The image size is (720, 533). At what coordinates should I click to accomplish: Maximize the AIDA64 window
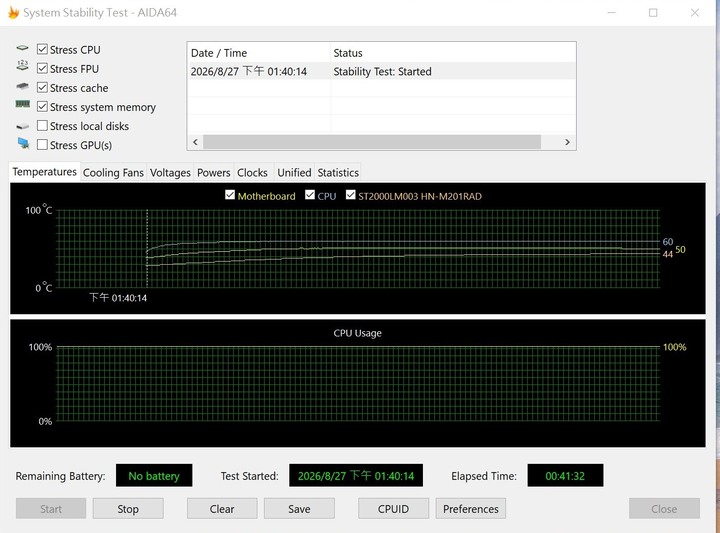[x=653, y=13]
